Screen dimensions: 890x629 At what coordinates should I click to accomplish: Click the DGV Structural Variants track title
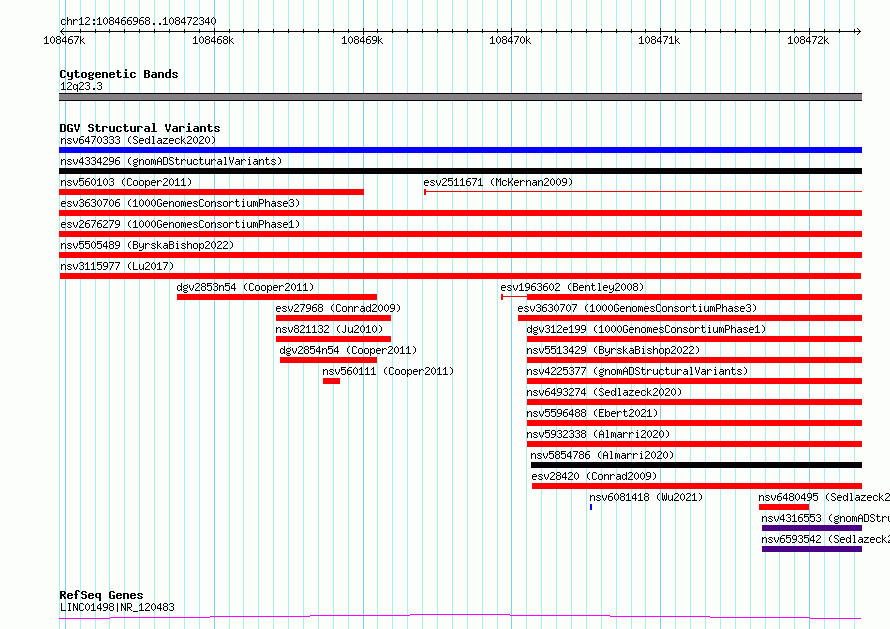coord(140,128)
